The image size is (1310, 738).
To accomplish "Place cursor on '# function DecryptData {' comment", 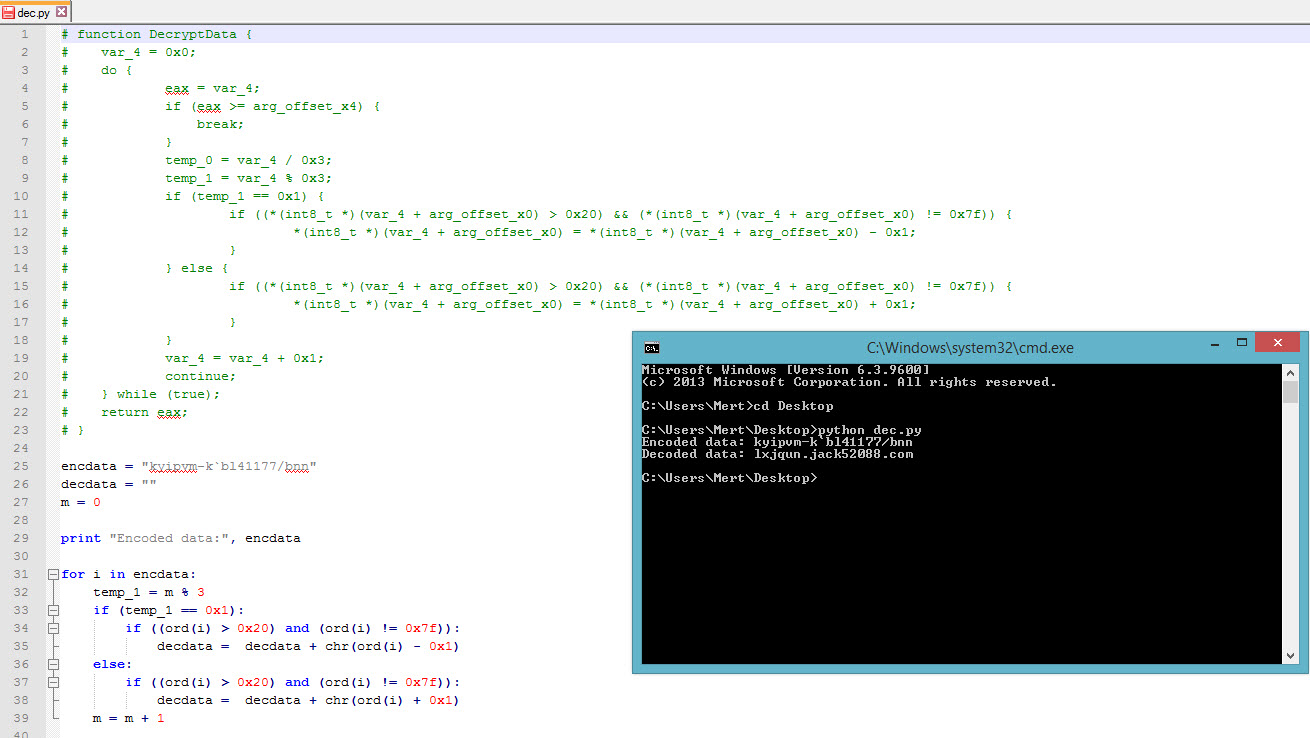I will point(157,34).
